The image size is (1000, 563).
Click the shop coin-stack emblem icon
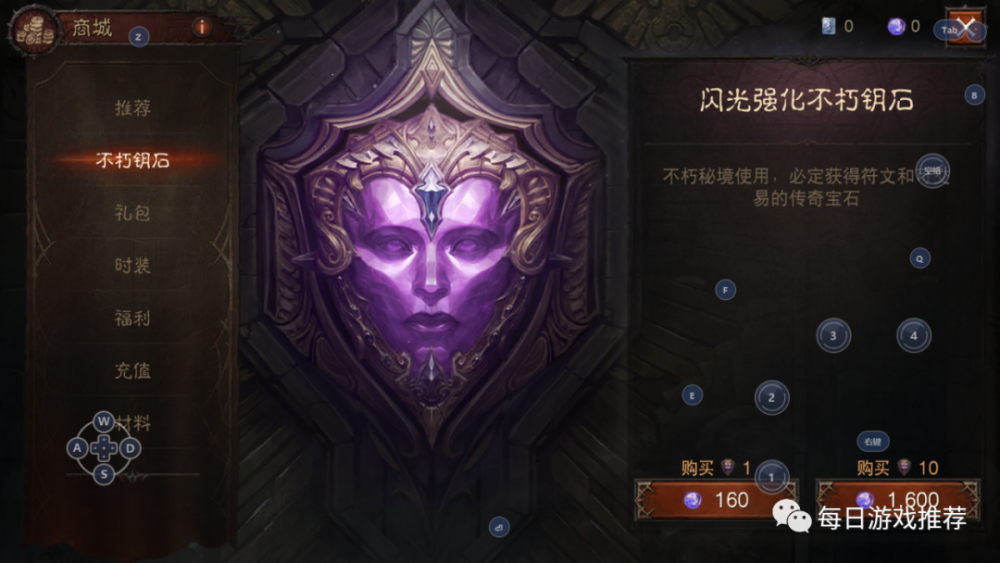click(34, 32)
